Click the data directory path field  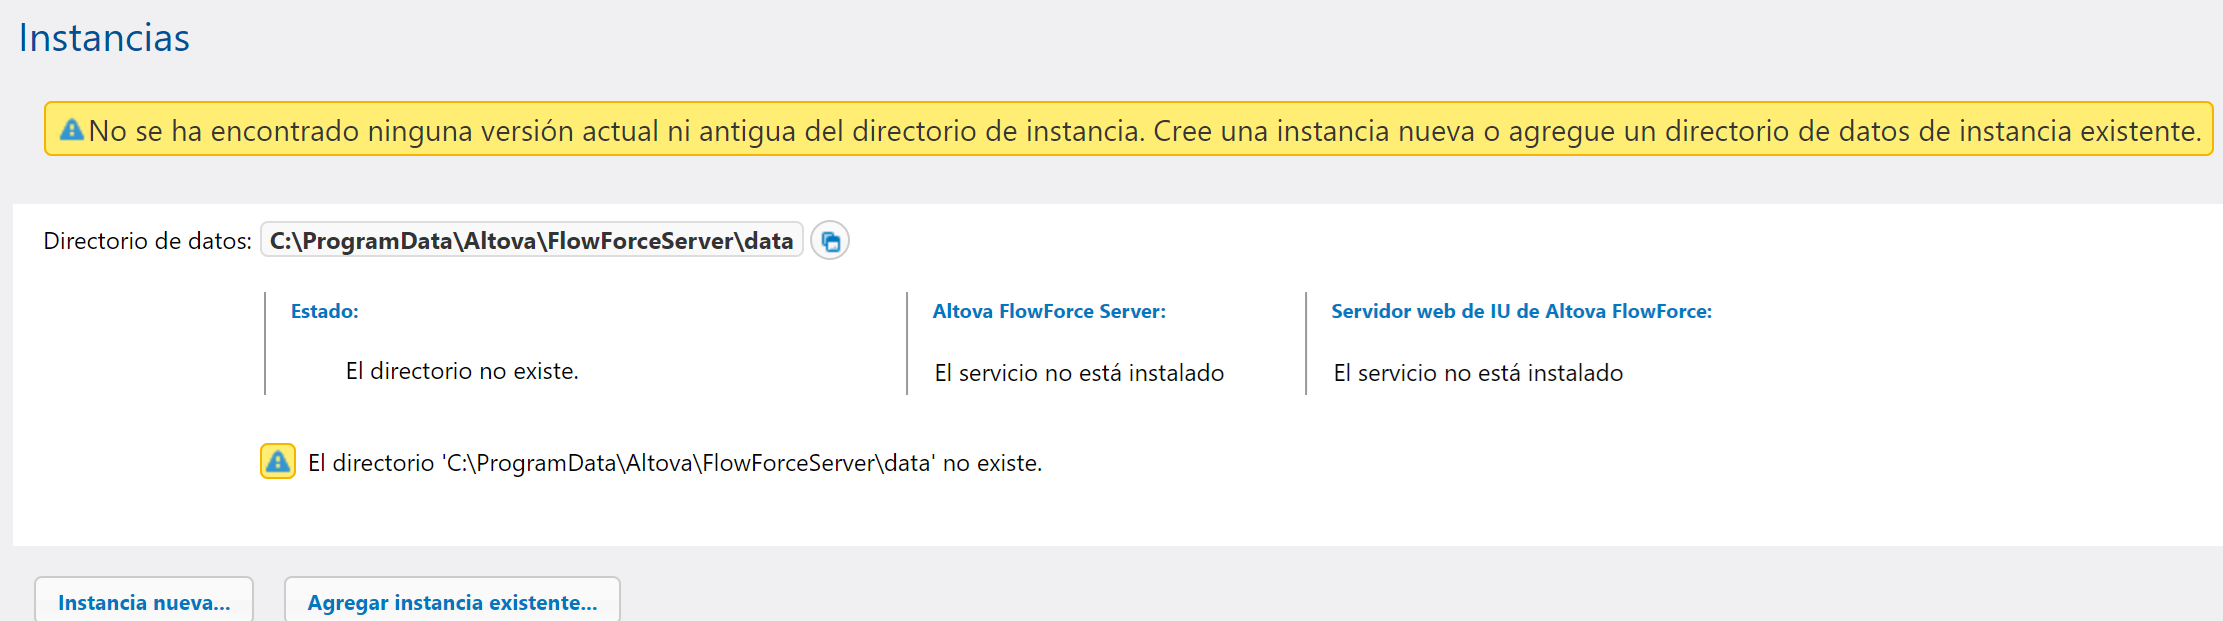click(531, 241)
